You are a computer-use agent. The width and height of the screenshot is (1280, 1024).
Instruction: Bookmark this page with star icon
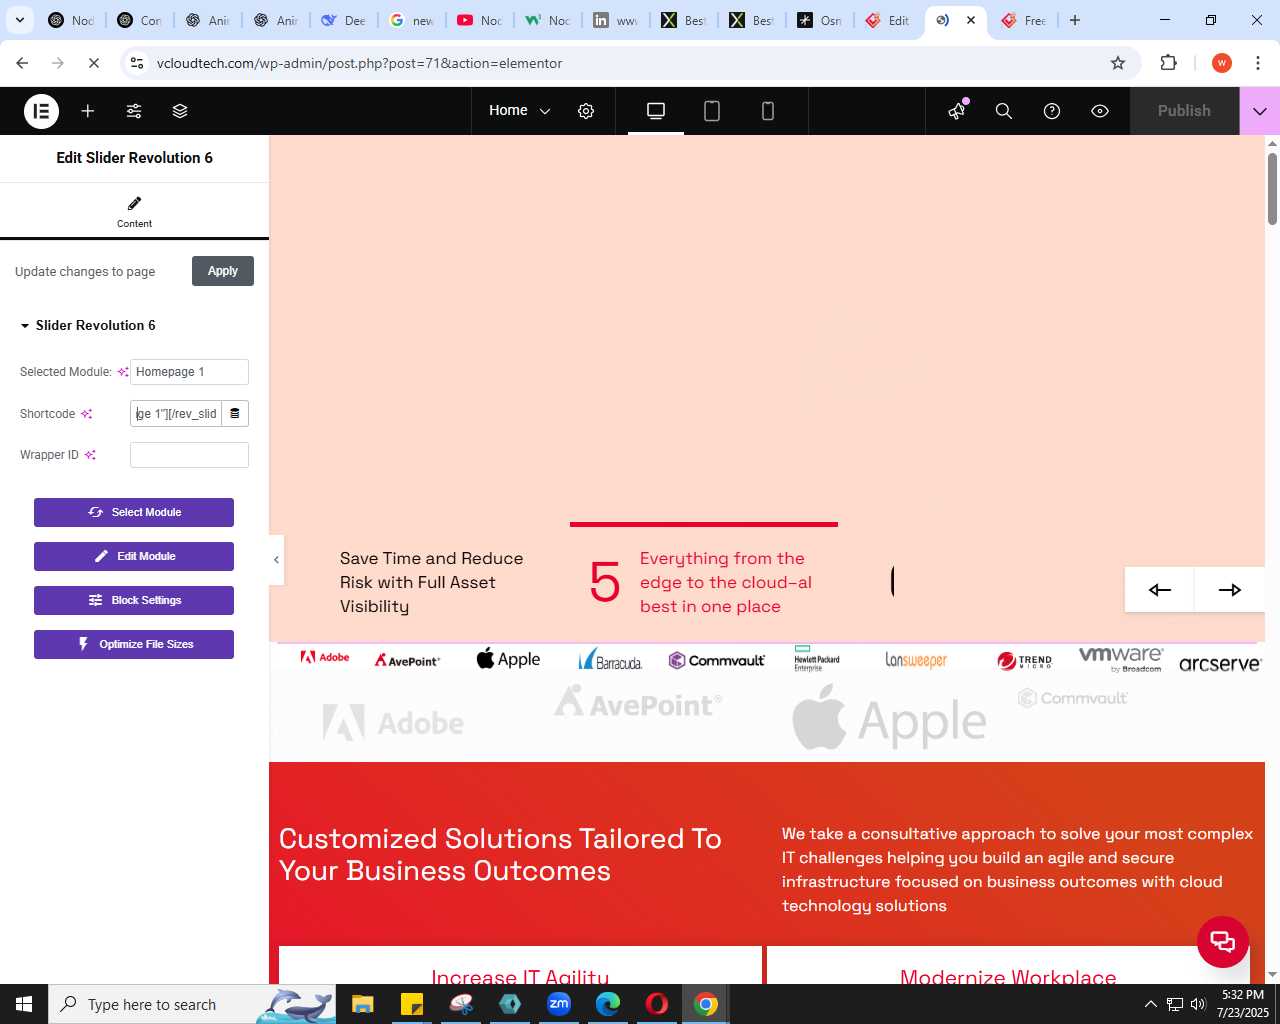click(1118, 63)
